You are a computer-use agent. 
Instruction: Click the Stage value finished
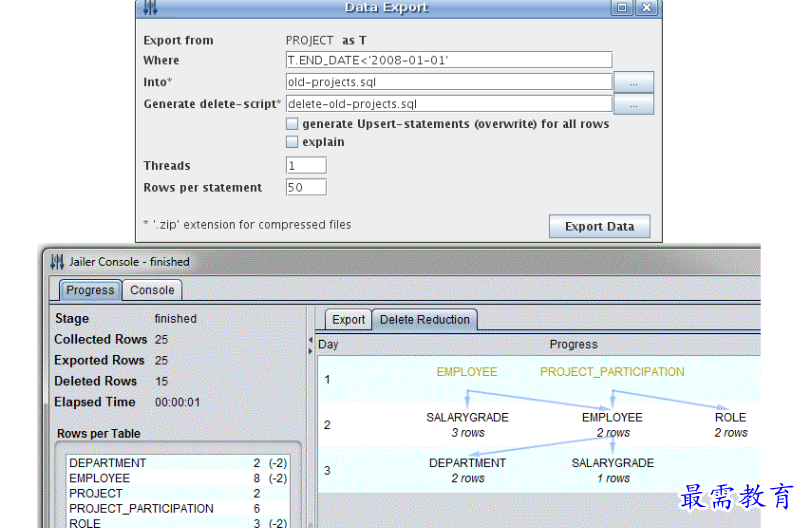pyautogui.click(x=175, y=319)
